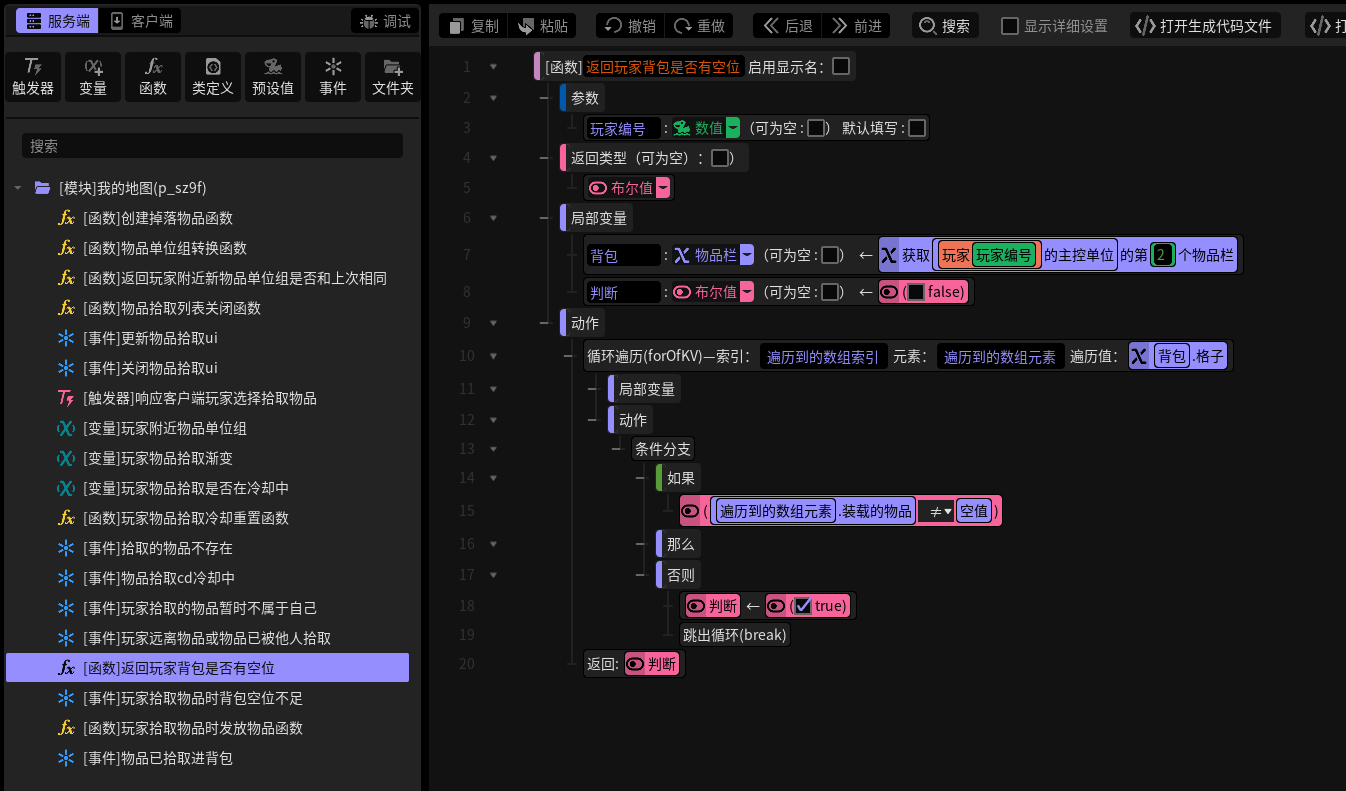This screenshot has width=1346, height=791.
Task: Toggle 返回类型 可为空 checkbox
Action: (720, 158)
